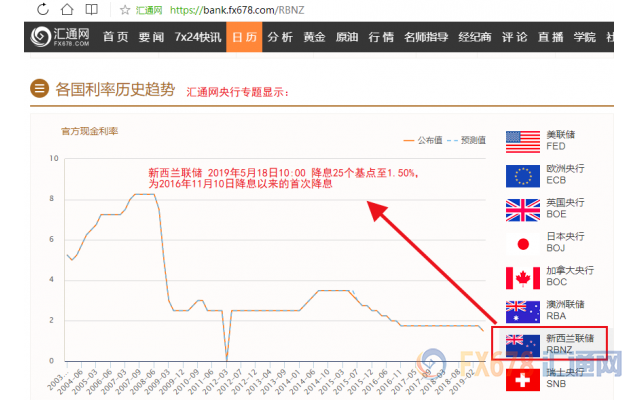Open the reading mode book icon

[91, 9]
